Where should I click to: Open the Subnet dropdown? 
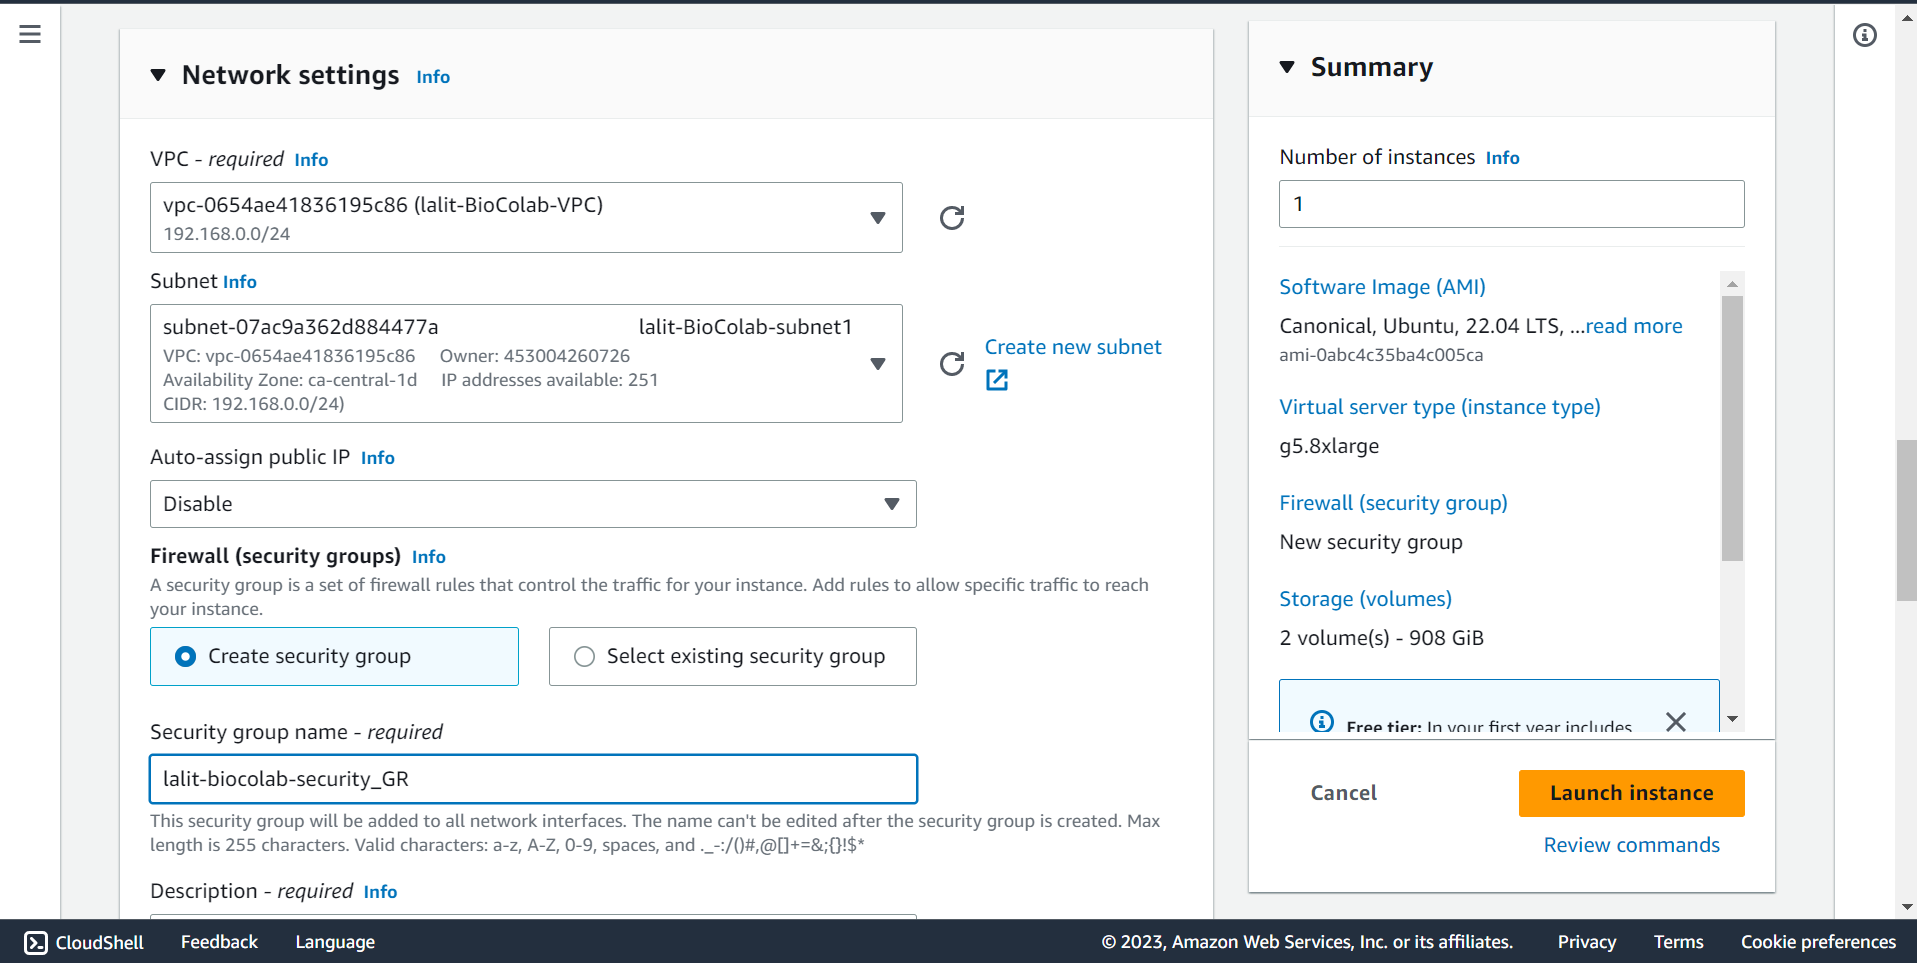click(526, 364)
